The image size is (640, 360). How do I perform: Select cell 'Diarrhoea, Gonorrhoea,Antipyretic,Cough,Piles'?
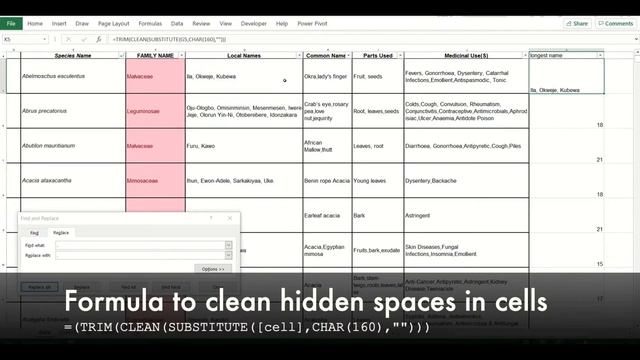(x=467, y=146)
